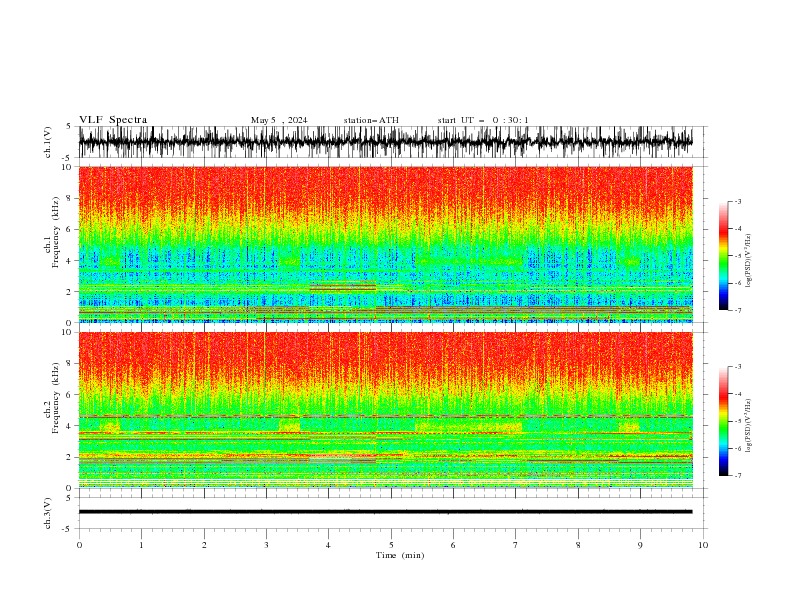Select the "start UT = 0 :30: 1" text
This screenshot has height=612, width=792.
click(x=483, y=120)
